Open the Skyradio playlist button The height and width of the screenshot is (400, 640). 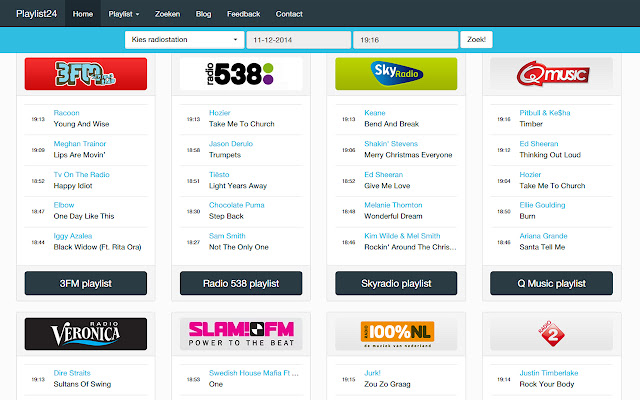click(x=396, y=283)
